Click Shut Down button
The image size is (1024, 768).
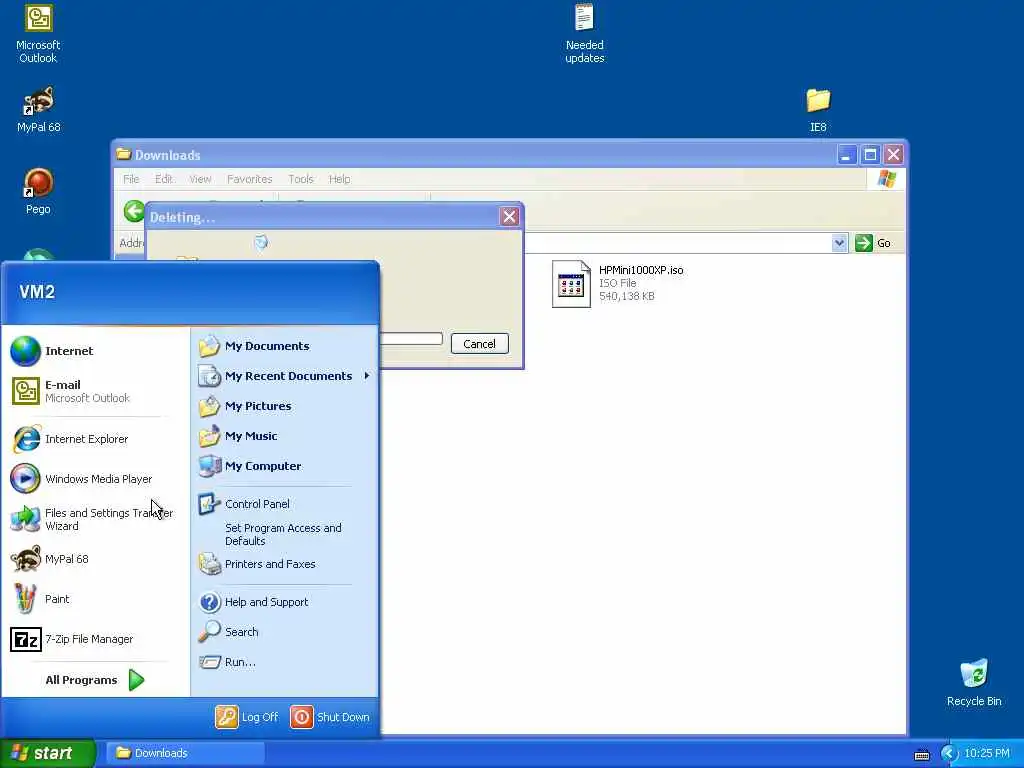330,717
